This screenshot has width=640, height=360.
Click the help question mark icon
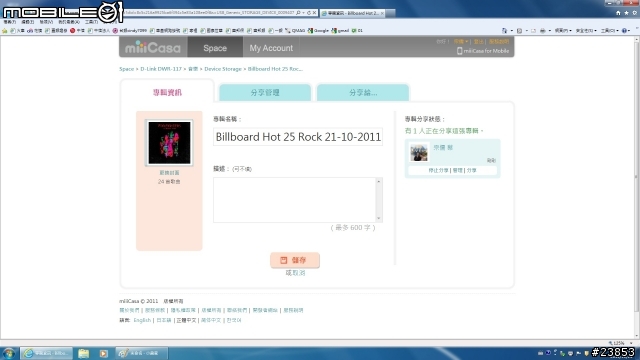(624, 31)
